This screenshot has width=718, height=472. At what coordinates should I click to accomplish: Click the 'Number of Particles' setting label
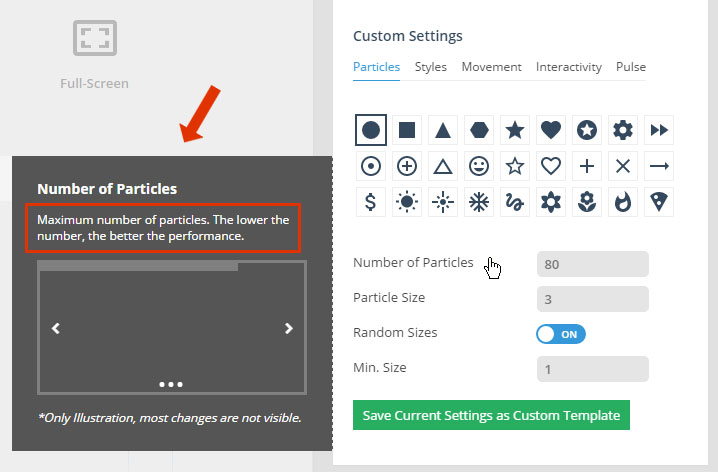click(413, 262)
